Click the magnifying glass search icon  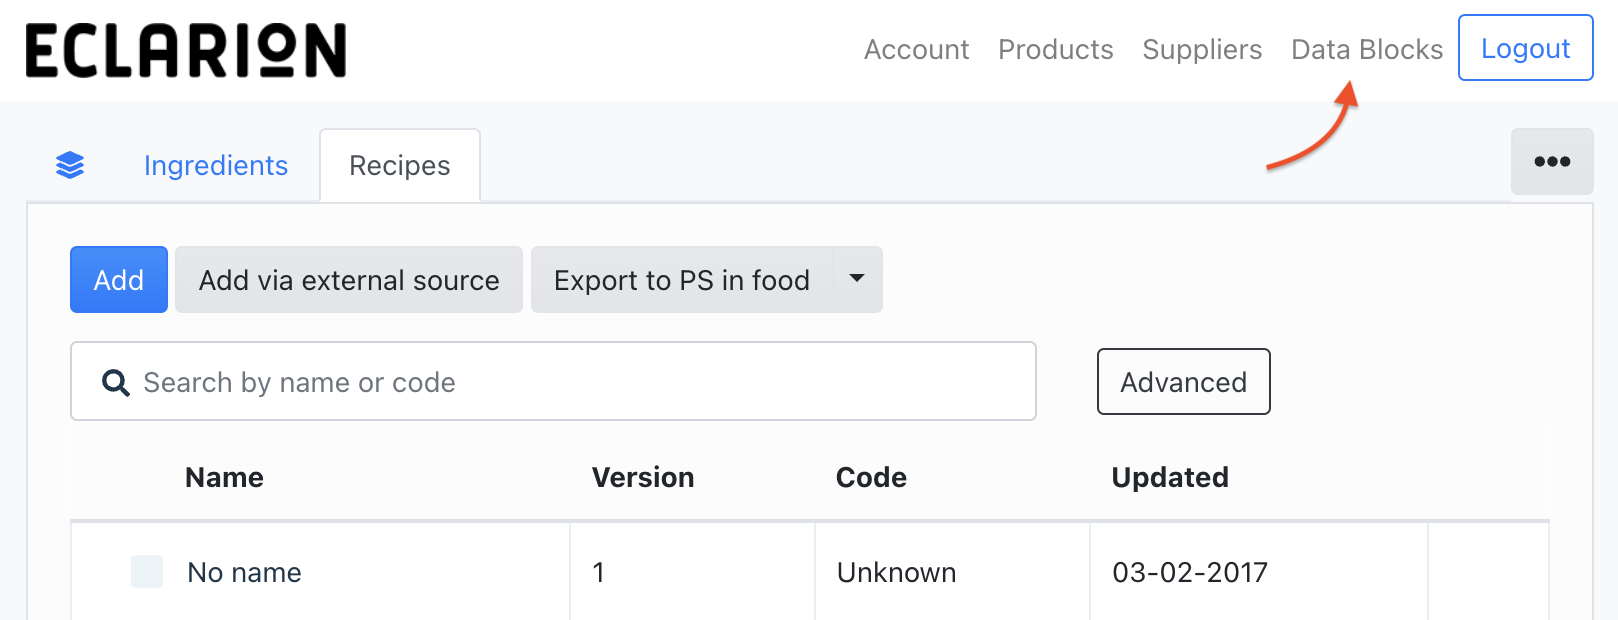[116, 383]
